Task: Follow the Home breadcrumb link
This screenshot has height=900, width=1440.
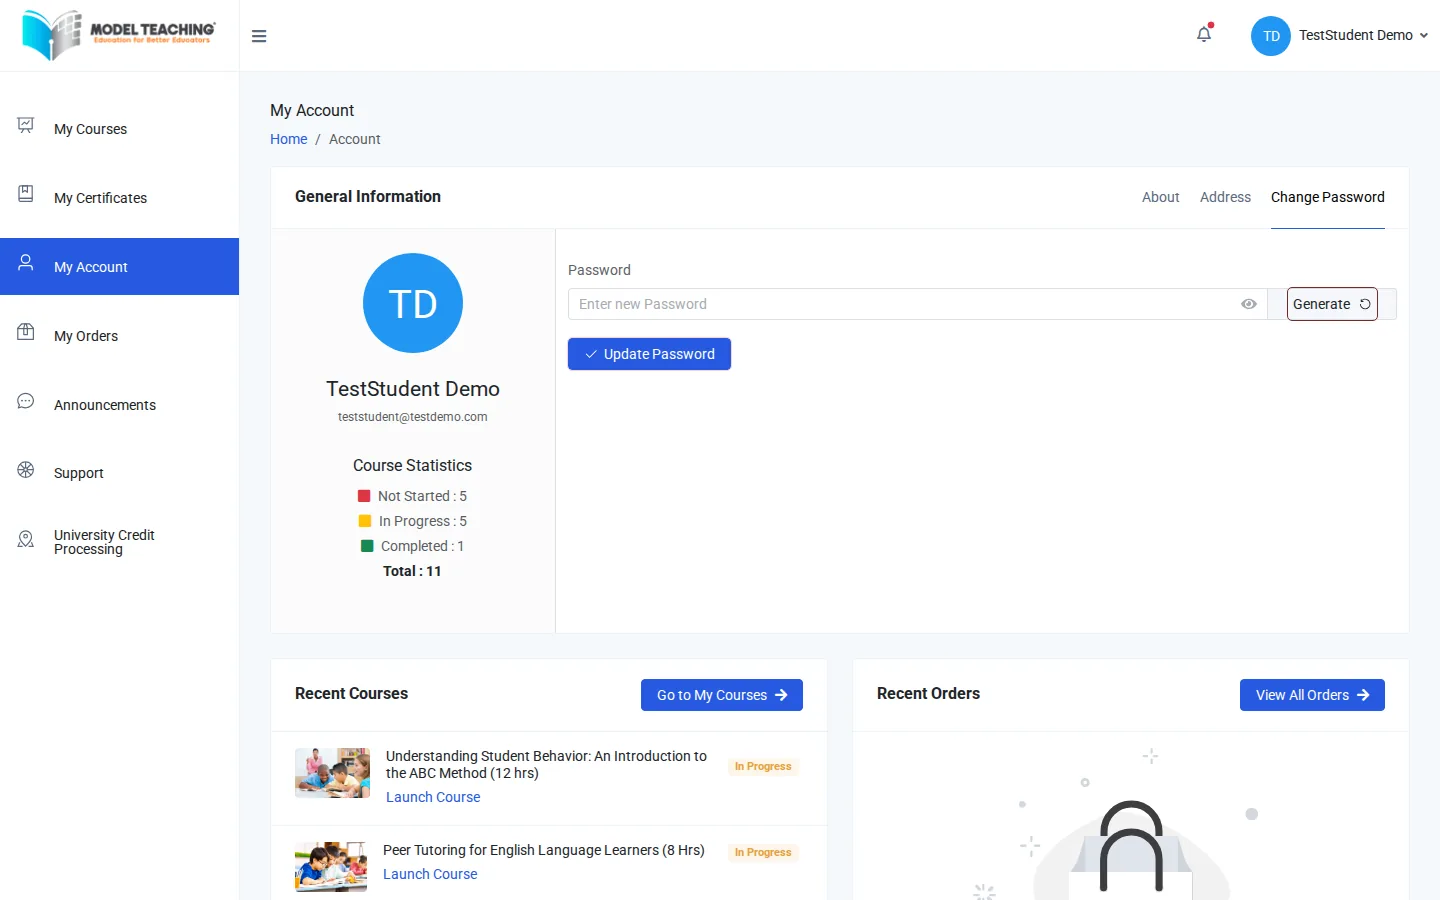Action: tap(288, 139)
